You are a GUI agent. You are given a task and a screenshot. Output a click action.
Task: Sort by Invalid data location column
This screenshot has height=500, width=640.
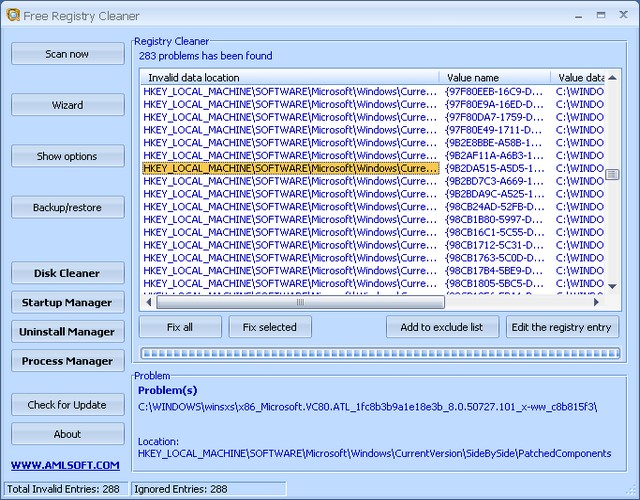(x=290, y=77)
